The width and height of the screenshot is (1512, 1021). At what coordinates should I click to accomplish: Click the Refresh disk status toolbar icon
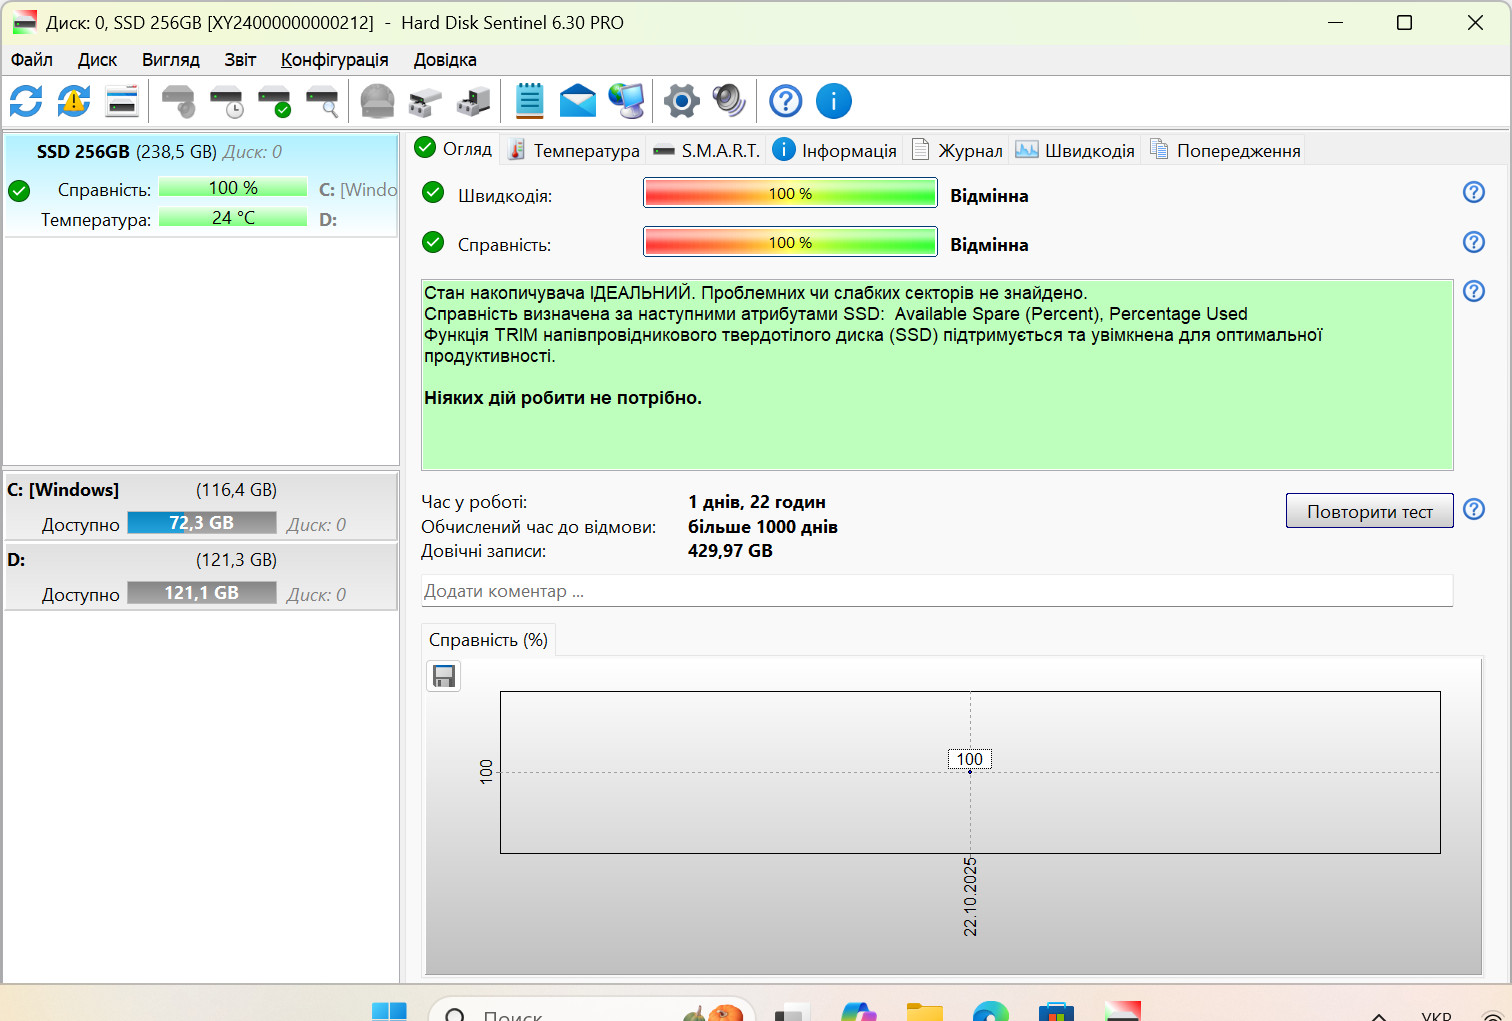(x=26, y=101)
